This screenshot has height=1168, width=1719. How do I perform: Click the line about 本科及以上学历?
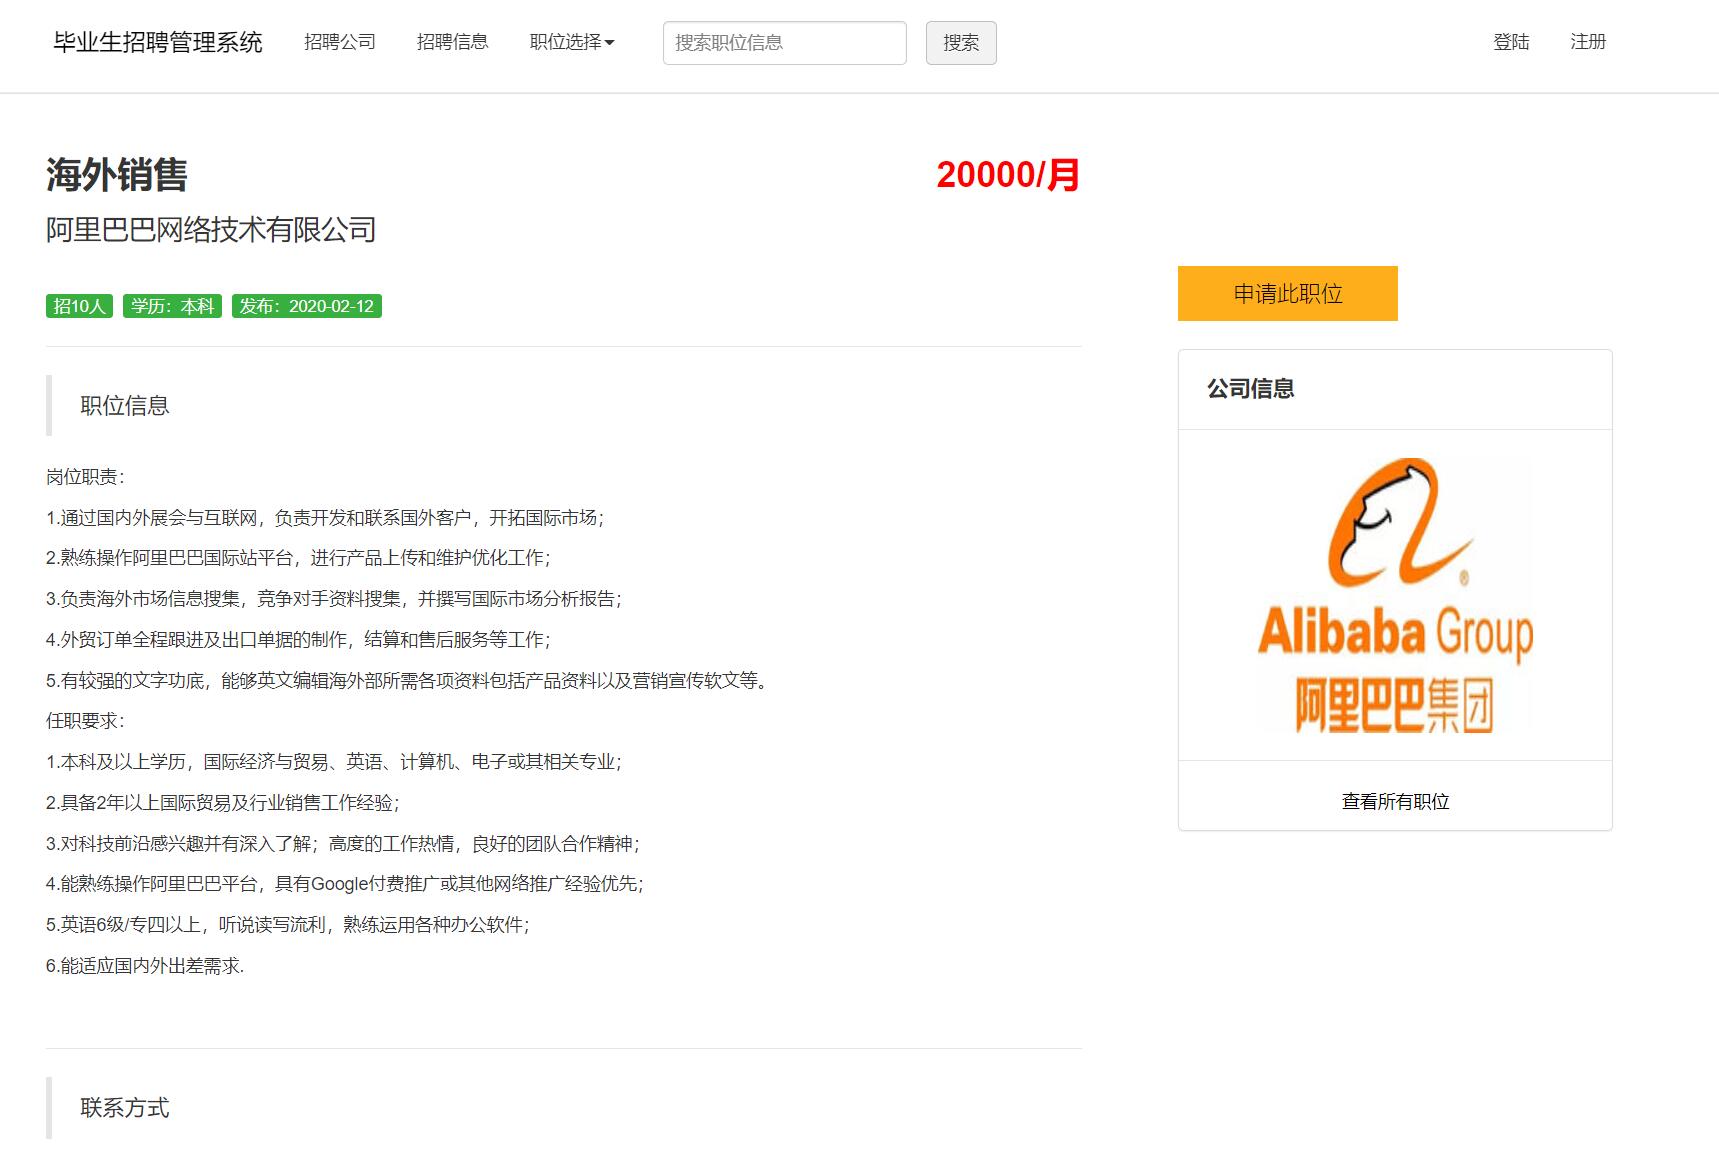coord(334,762)
